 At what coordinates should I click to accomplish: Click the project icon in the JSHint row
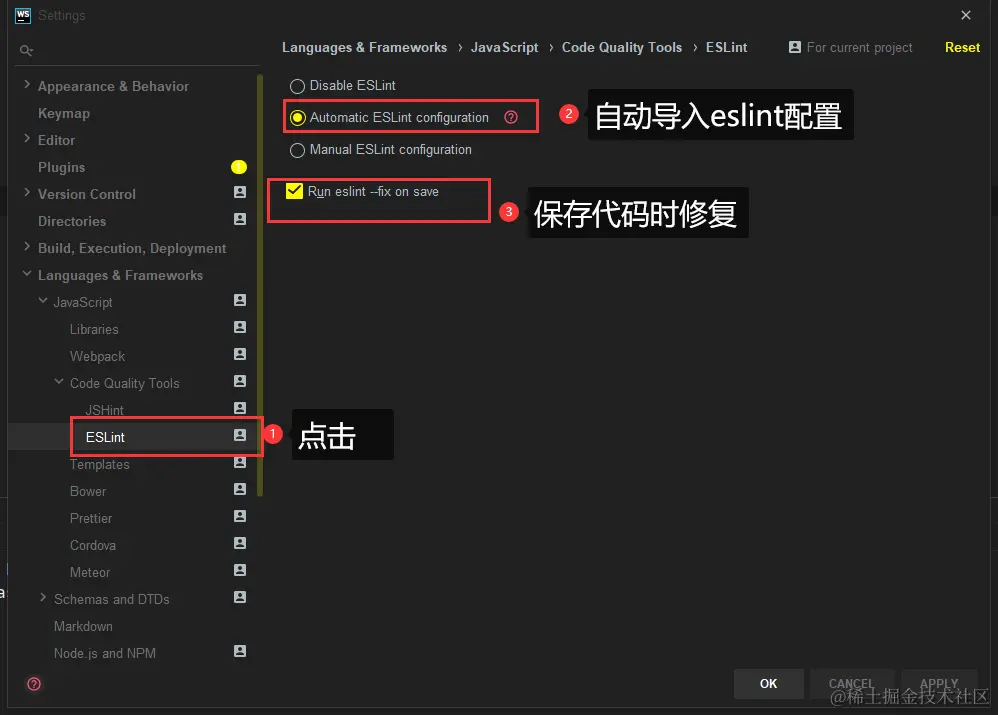tap(240, 407)
